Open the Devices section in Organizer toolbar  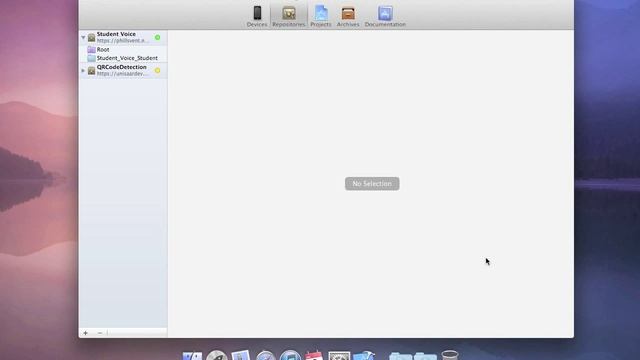[x=257, y=16]
